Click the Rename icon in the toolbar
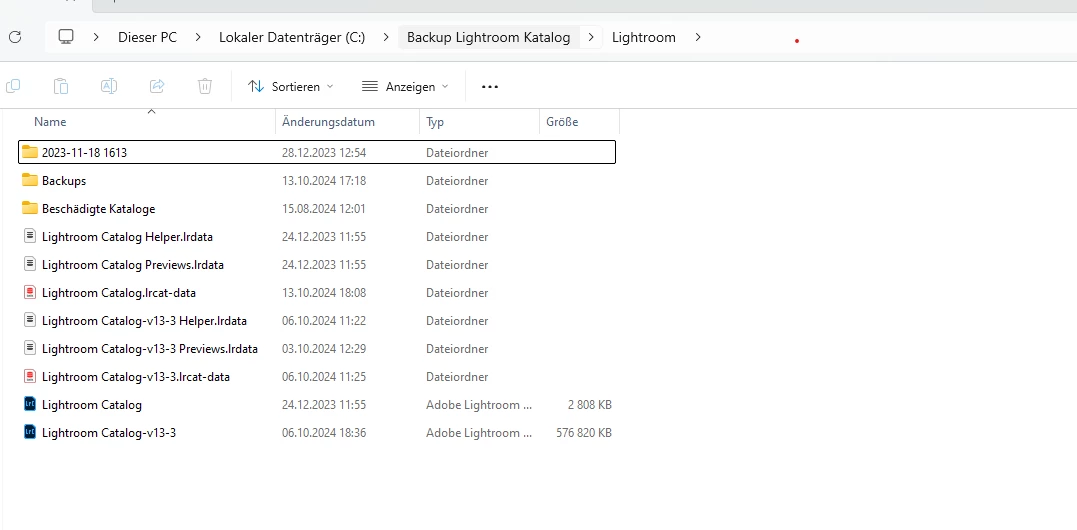1077x530 pixels. 109,87
